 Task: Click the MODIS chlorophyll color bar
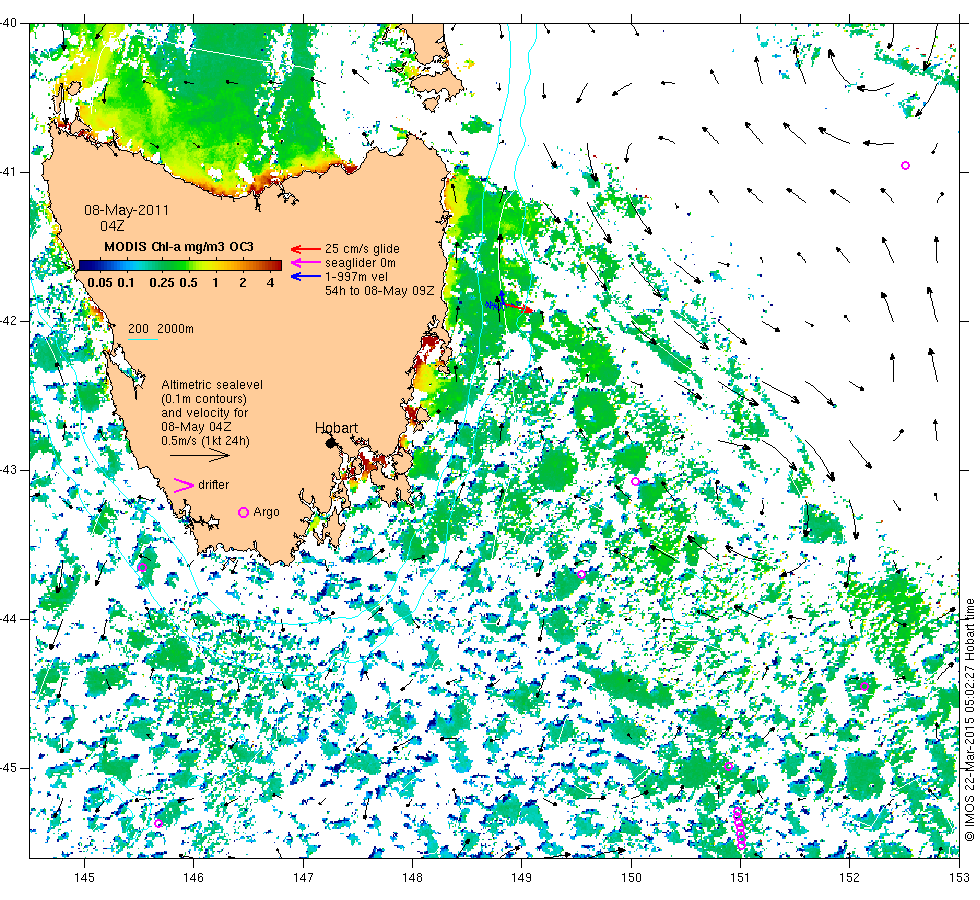pos(180,265)
